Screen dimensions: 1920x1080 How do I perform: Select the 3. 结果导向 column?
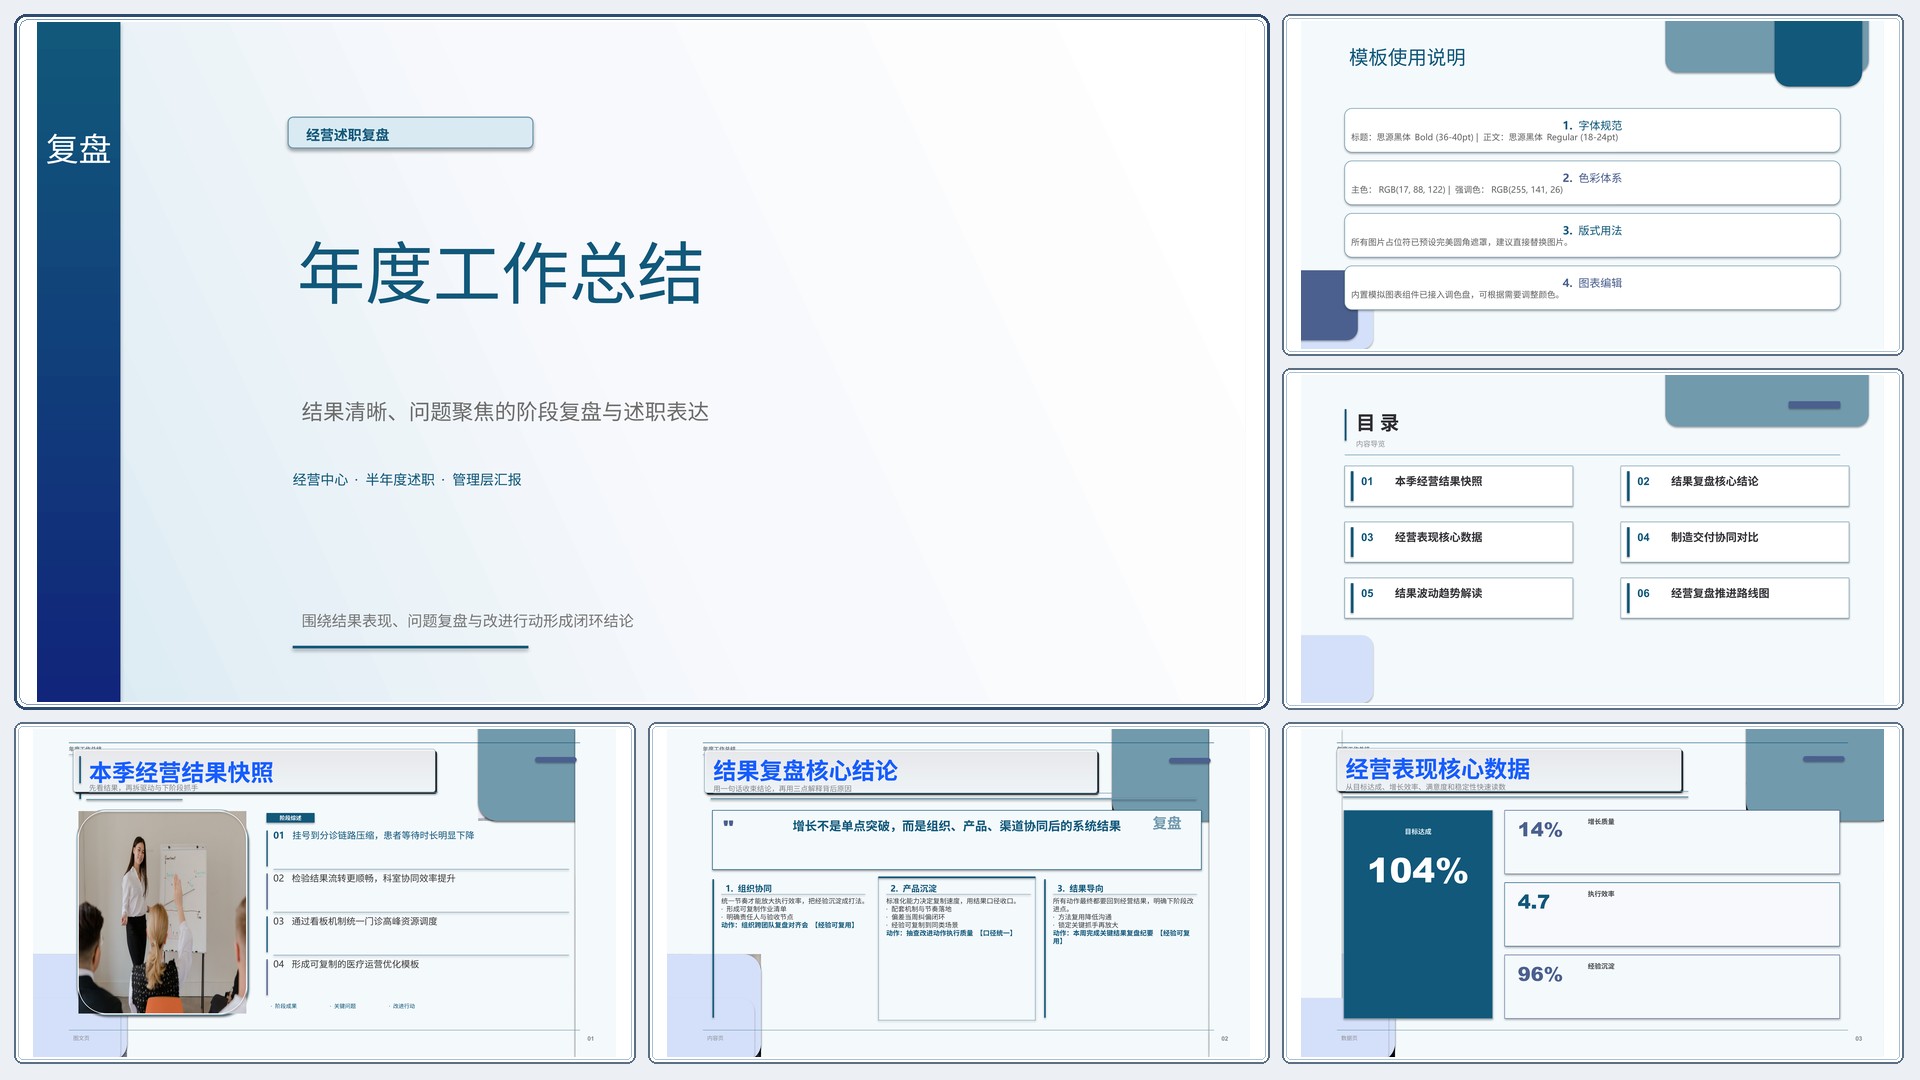pos(1123,948)
